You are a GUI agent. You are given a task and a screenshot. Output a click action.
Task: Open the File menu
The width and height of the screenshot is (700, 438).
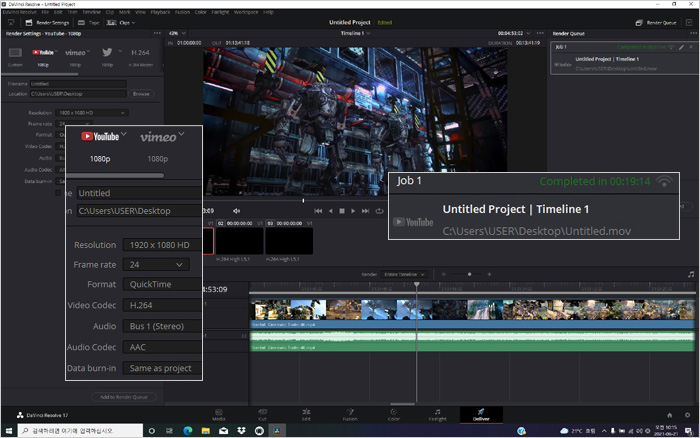pyautogui.click(x=45, y=12)
